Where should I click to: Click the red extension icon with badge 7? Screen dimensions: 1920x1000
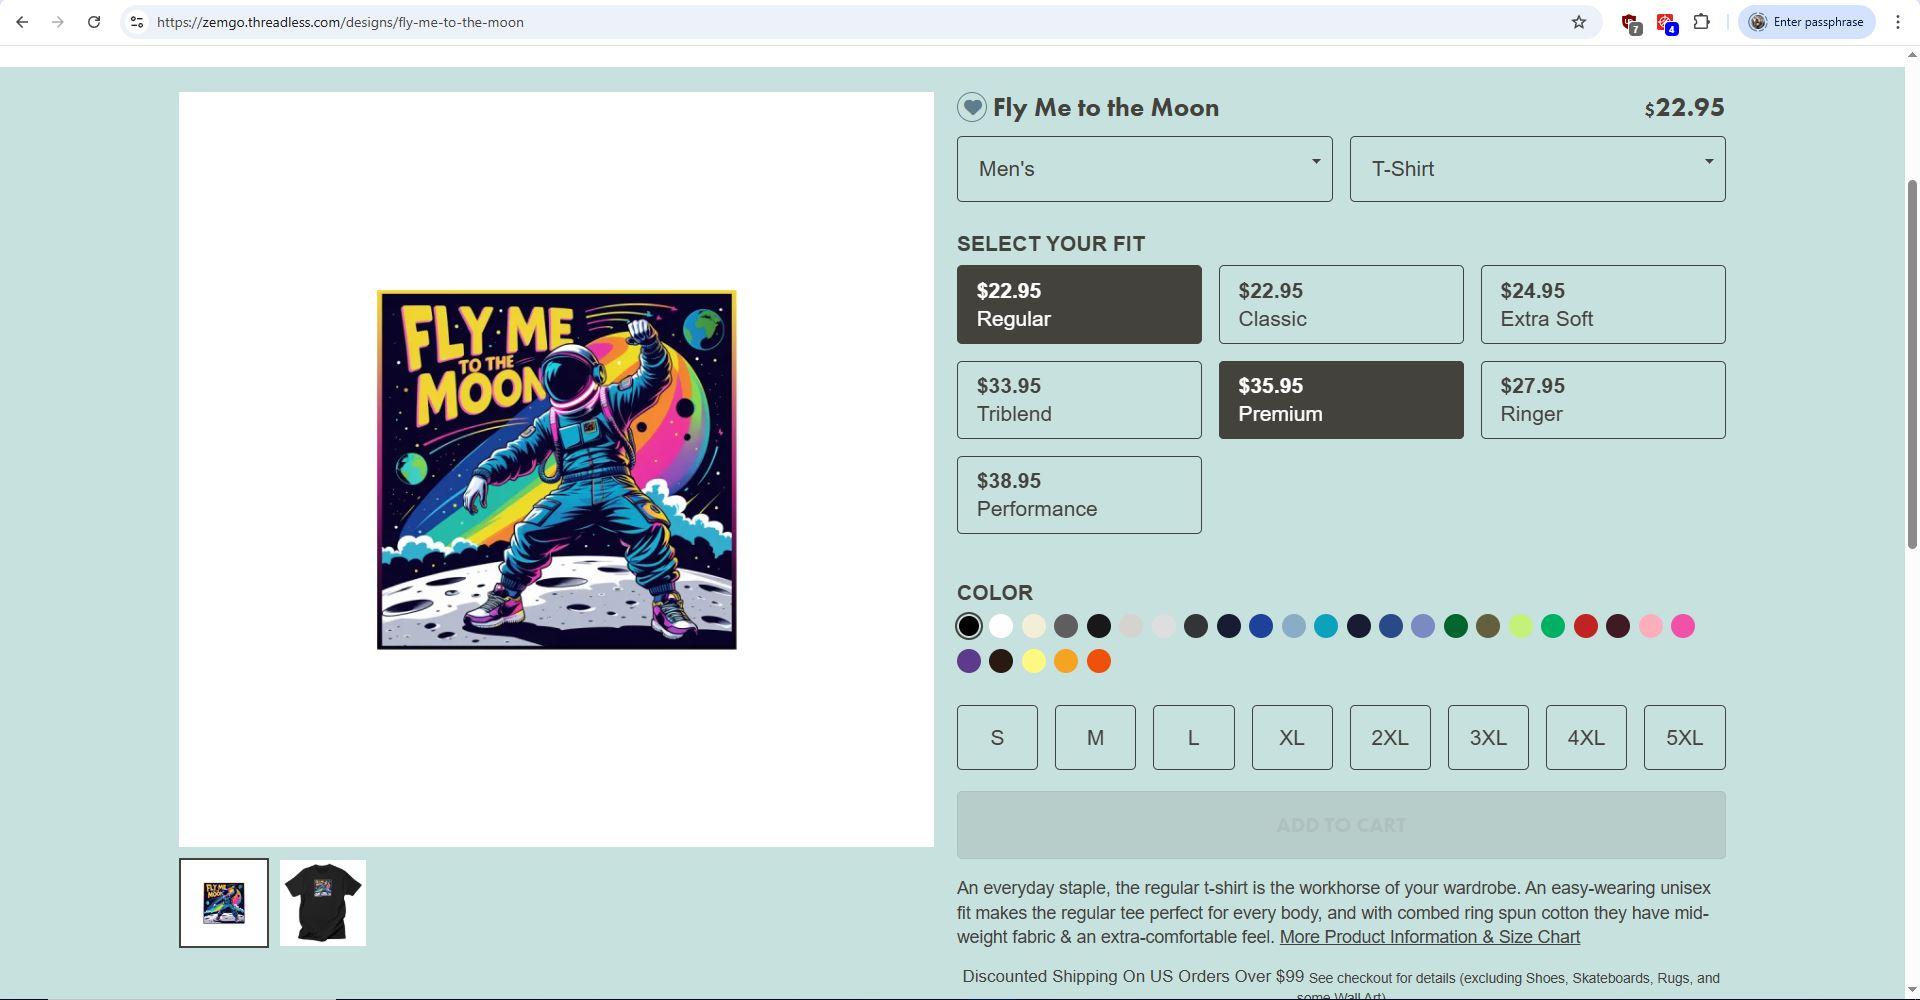(1630, 23)
